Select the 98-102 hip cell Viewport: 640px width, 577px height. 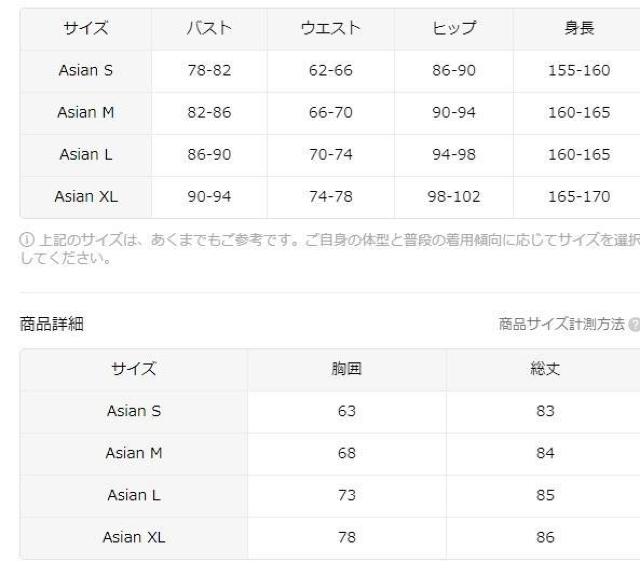tap(453, 197)
